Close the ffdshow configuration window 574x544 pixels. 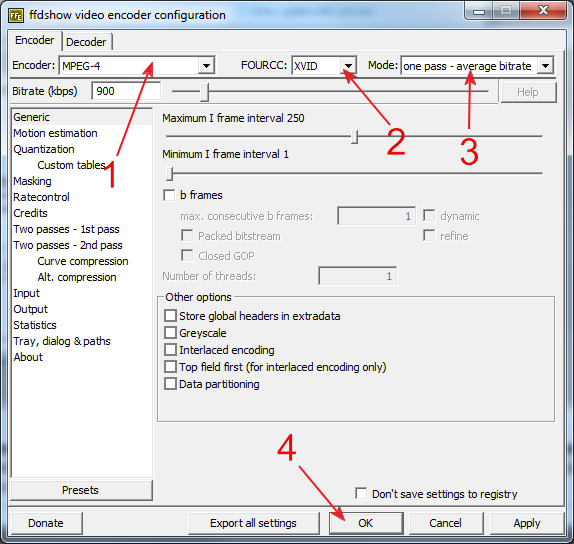(x=544, y=10)
